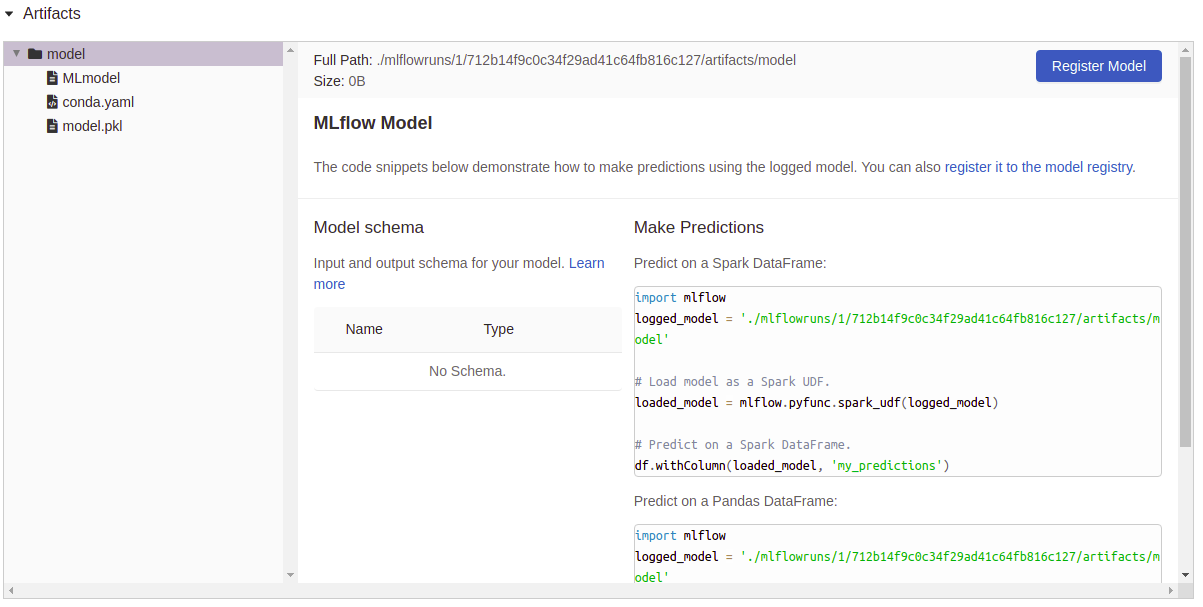
Task: Collapse the model folder in the tree
Action: 17,53
